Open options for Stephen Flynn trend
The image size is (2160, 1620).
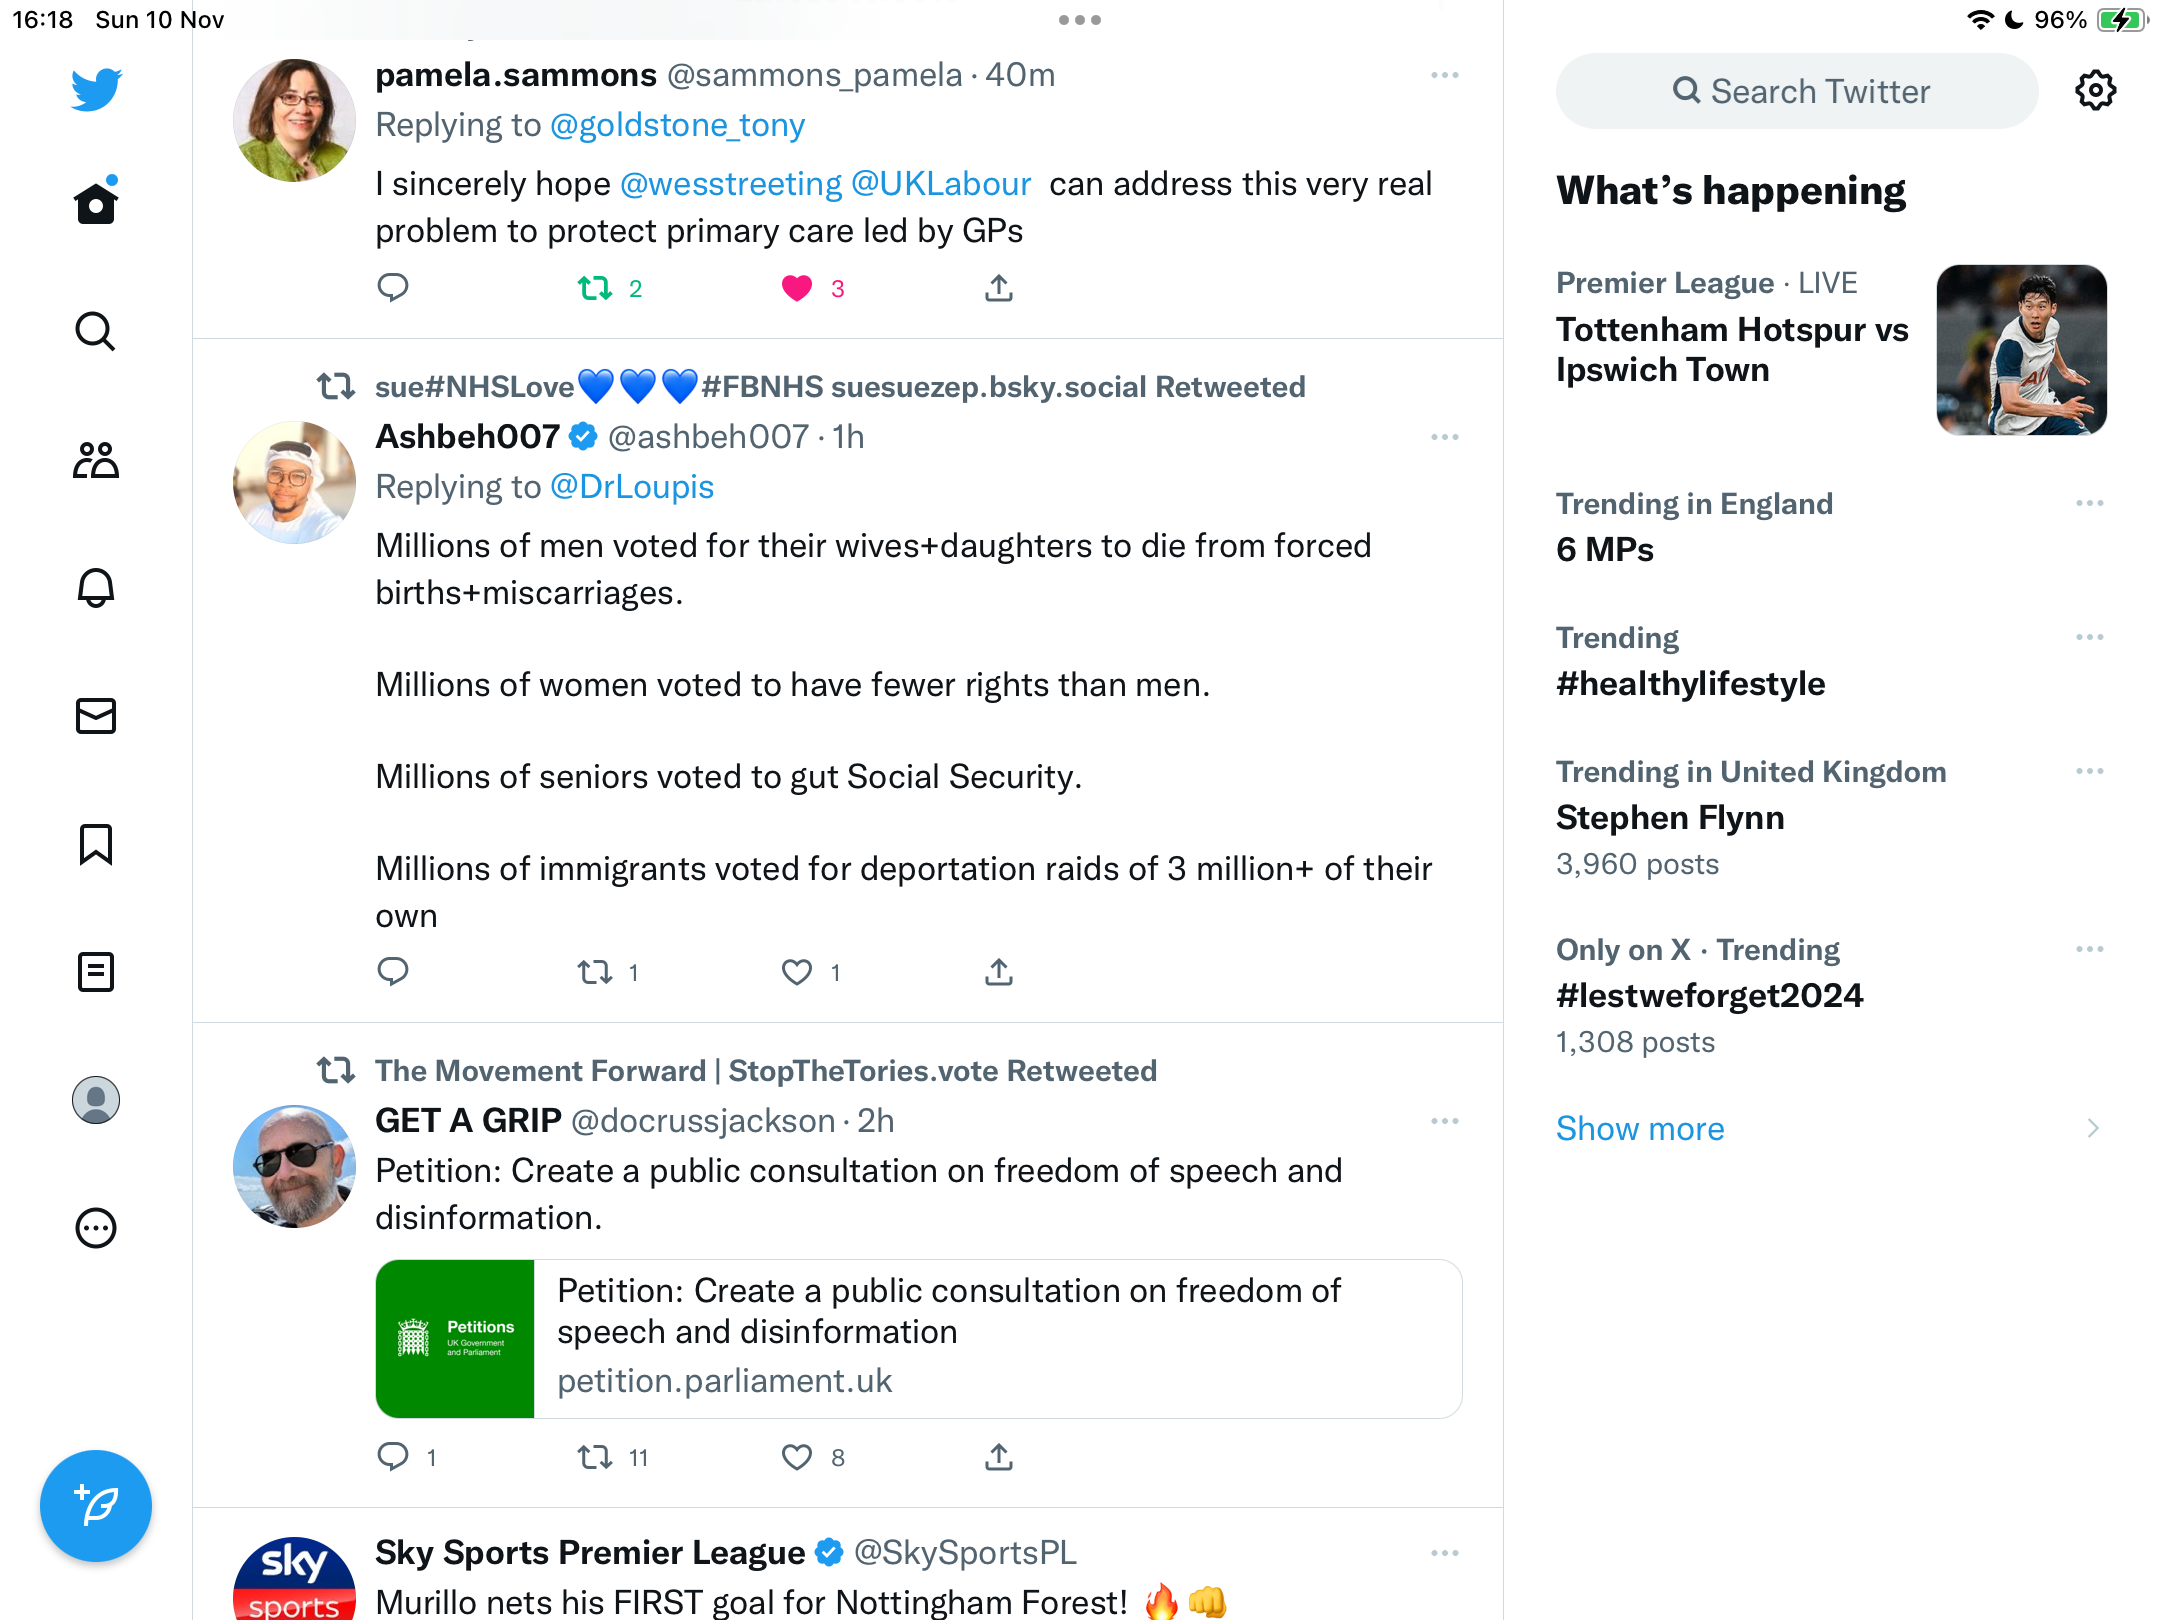(2090, 772)
